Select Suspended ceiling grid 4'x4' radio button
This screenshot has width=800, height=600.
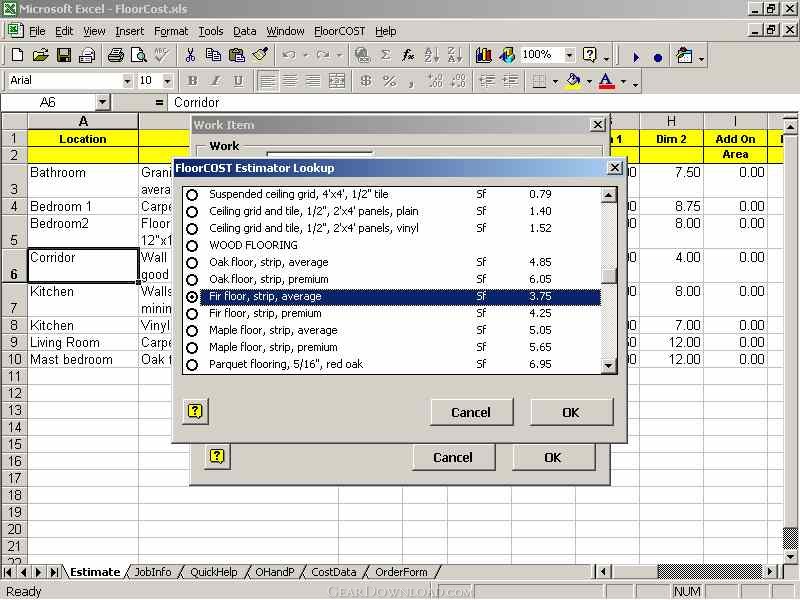(192, 194)
